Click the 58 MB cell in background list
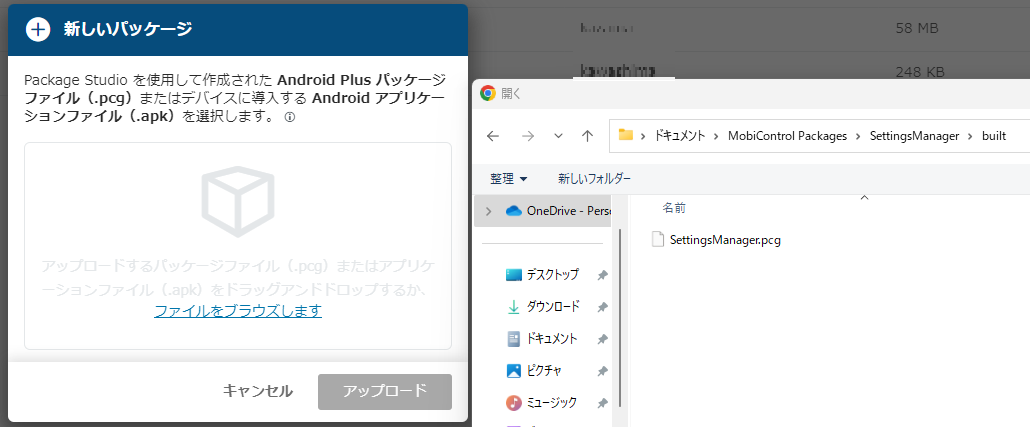The image size is (1030, 427). pos(917,28)
